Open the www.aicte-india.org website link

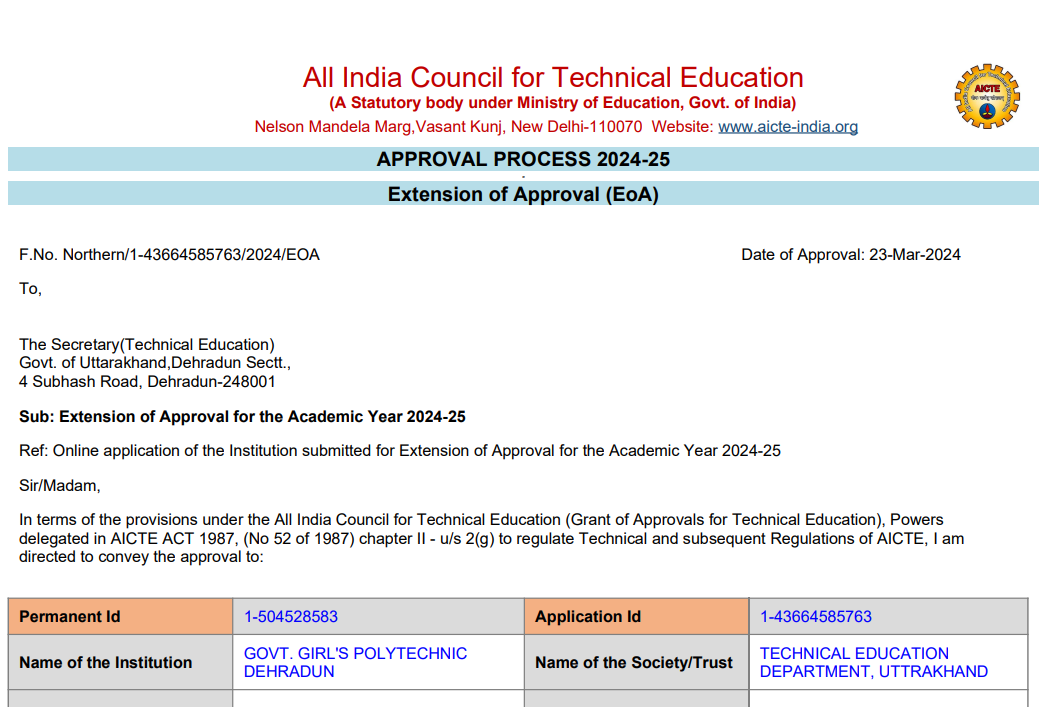(788, 127)
